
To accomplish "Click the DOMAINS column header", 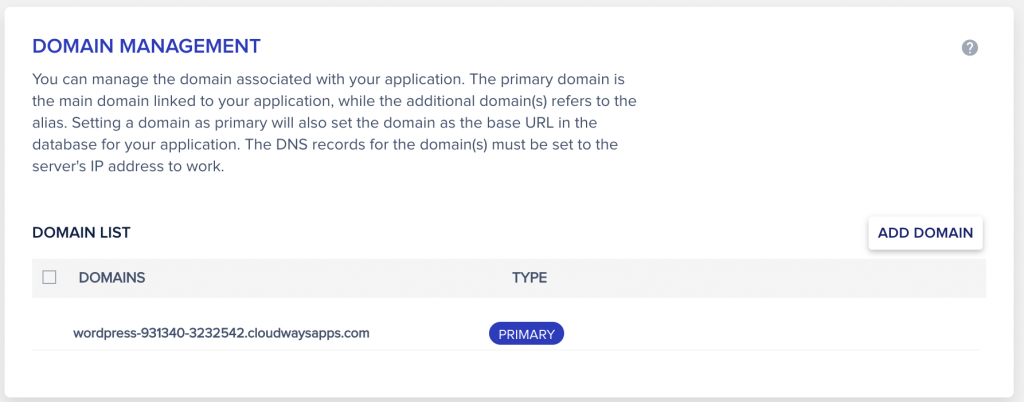I will [x=112, y=277].
